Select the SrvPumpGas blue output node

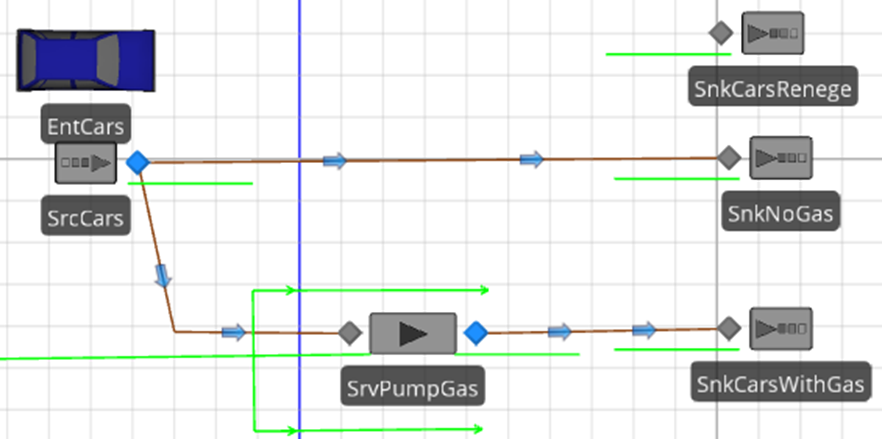tap(476, 333)
